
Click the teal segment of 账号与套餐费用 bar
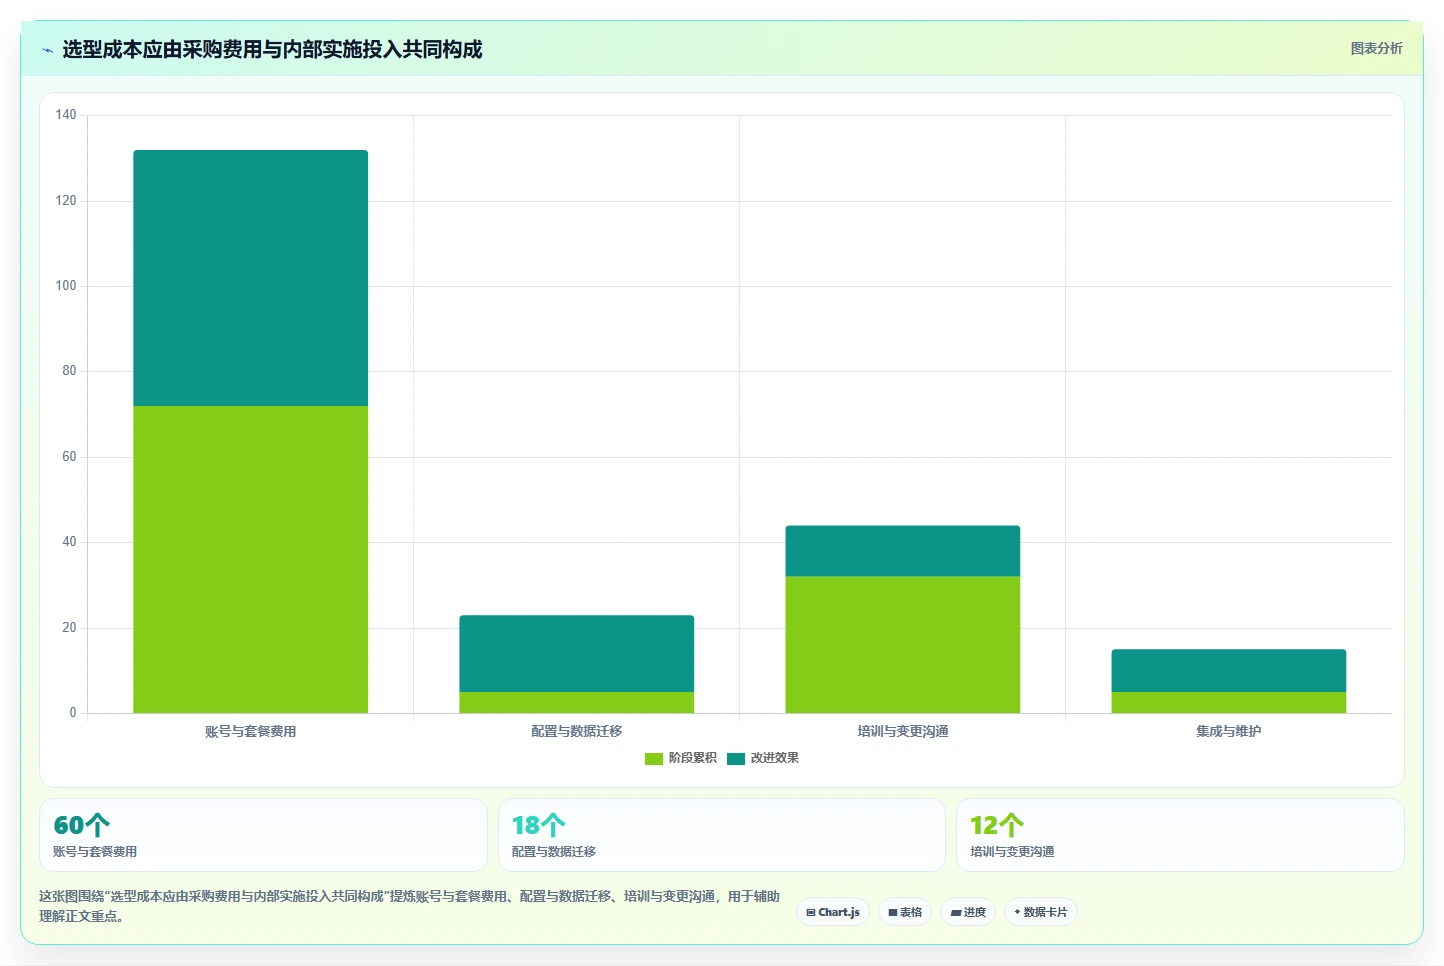pos(251,278)
